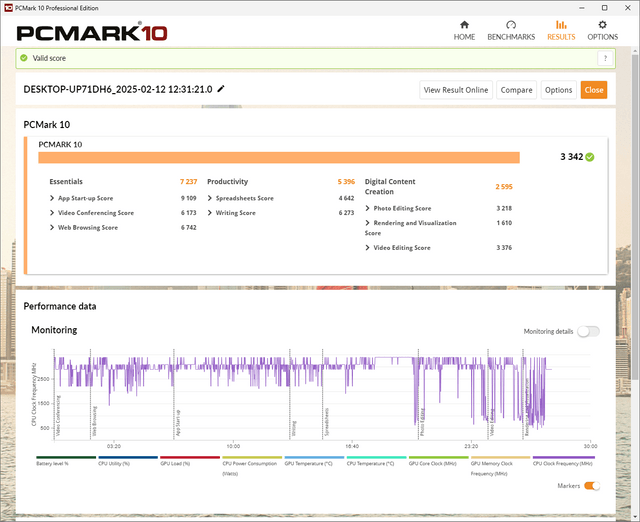Click GPU Core Clock legend swatch

[438, 458]
